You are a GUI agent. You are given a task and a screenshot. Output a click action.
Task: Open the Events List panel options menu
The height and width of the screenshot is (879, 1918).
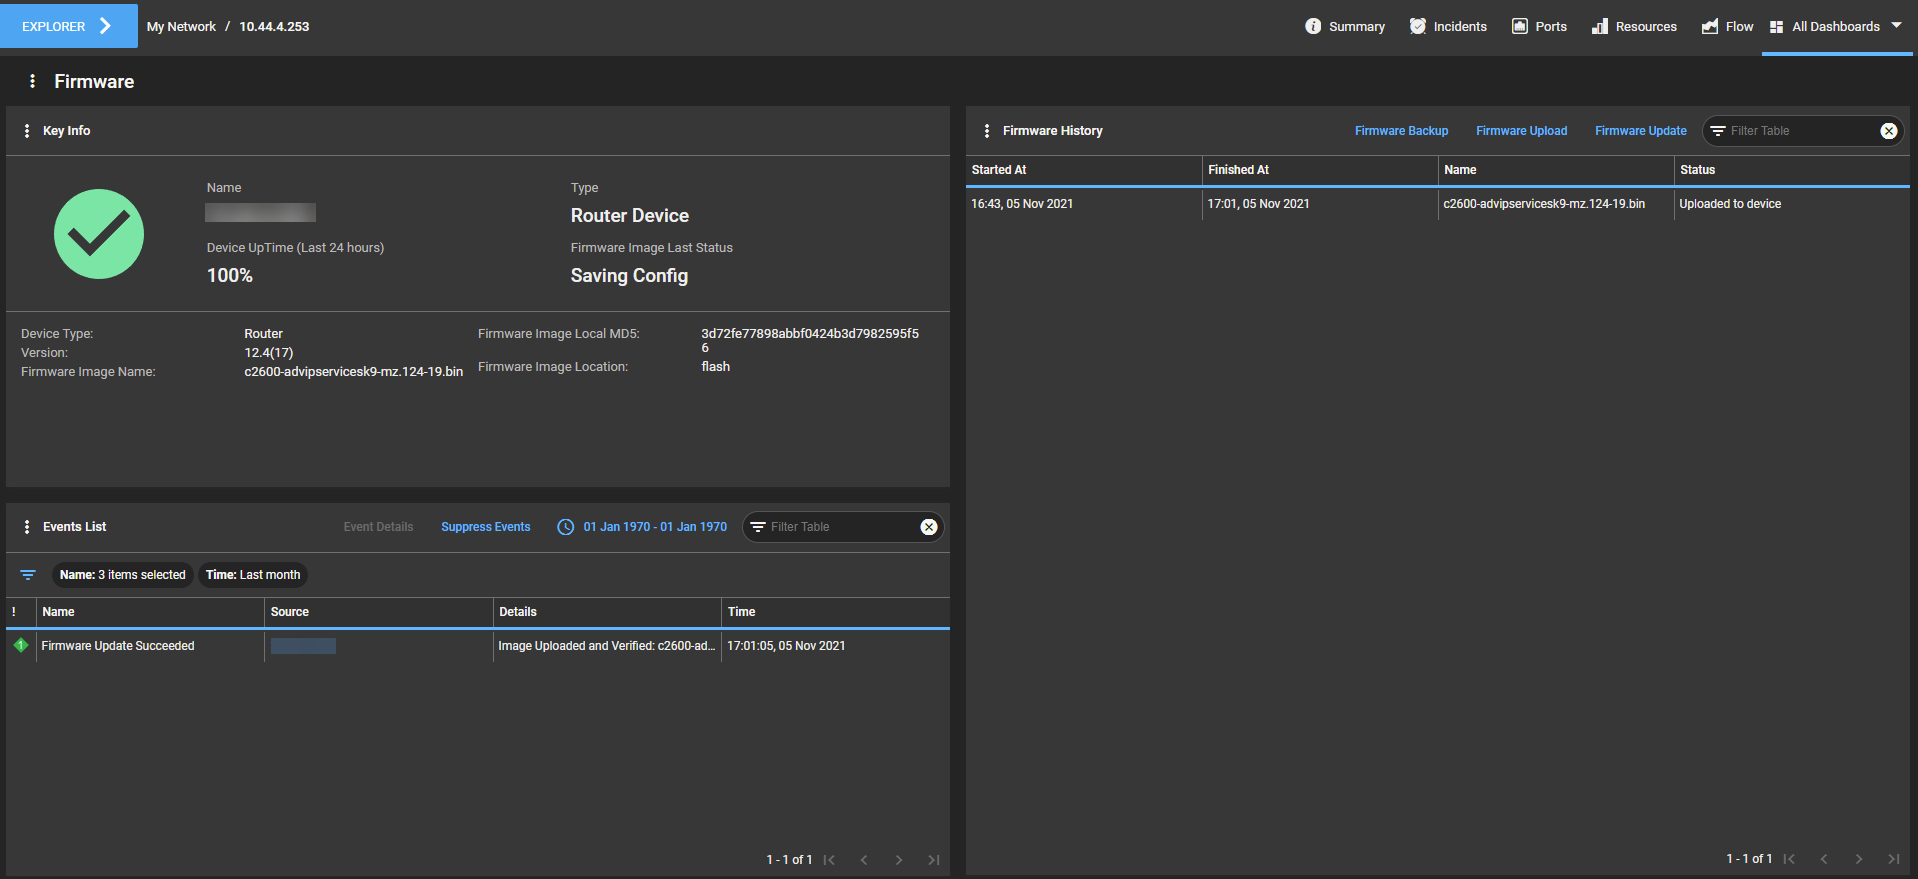click(x=27, y=527)
